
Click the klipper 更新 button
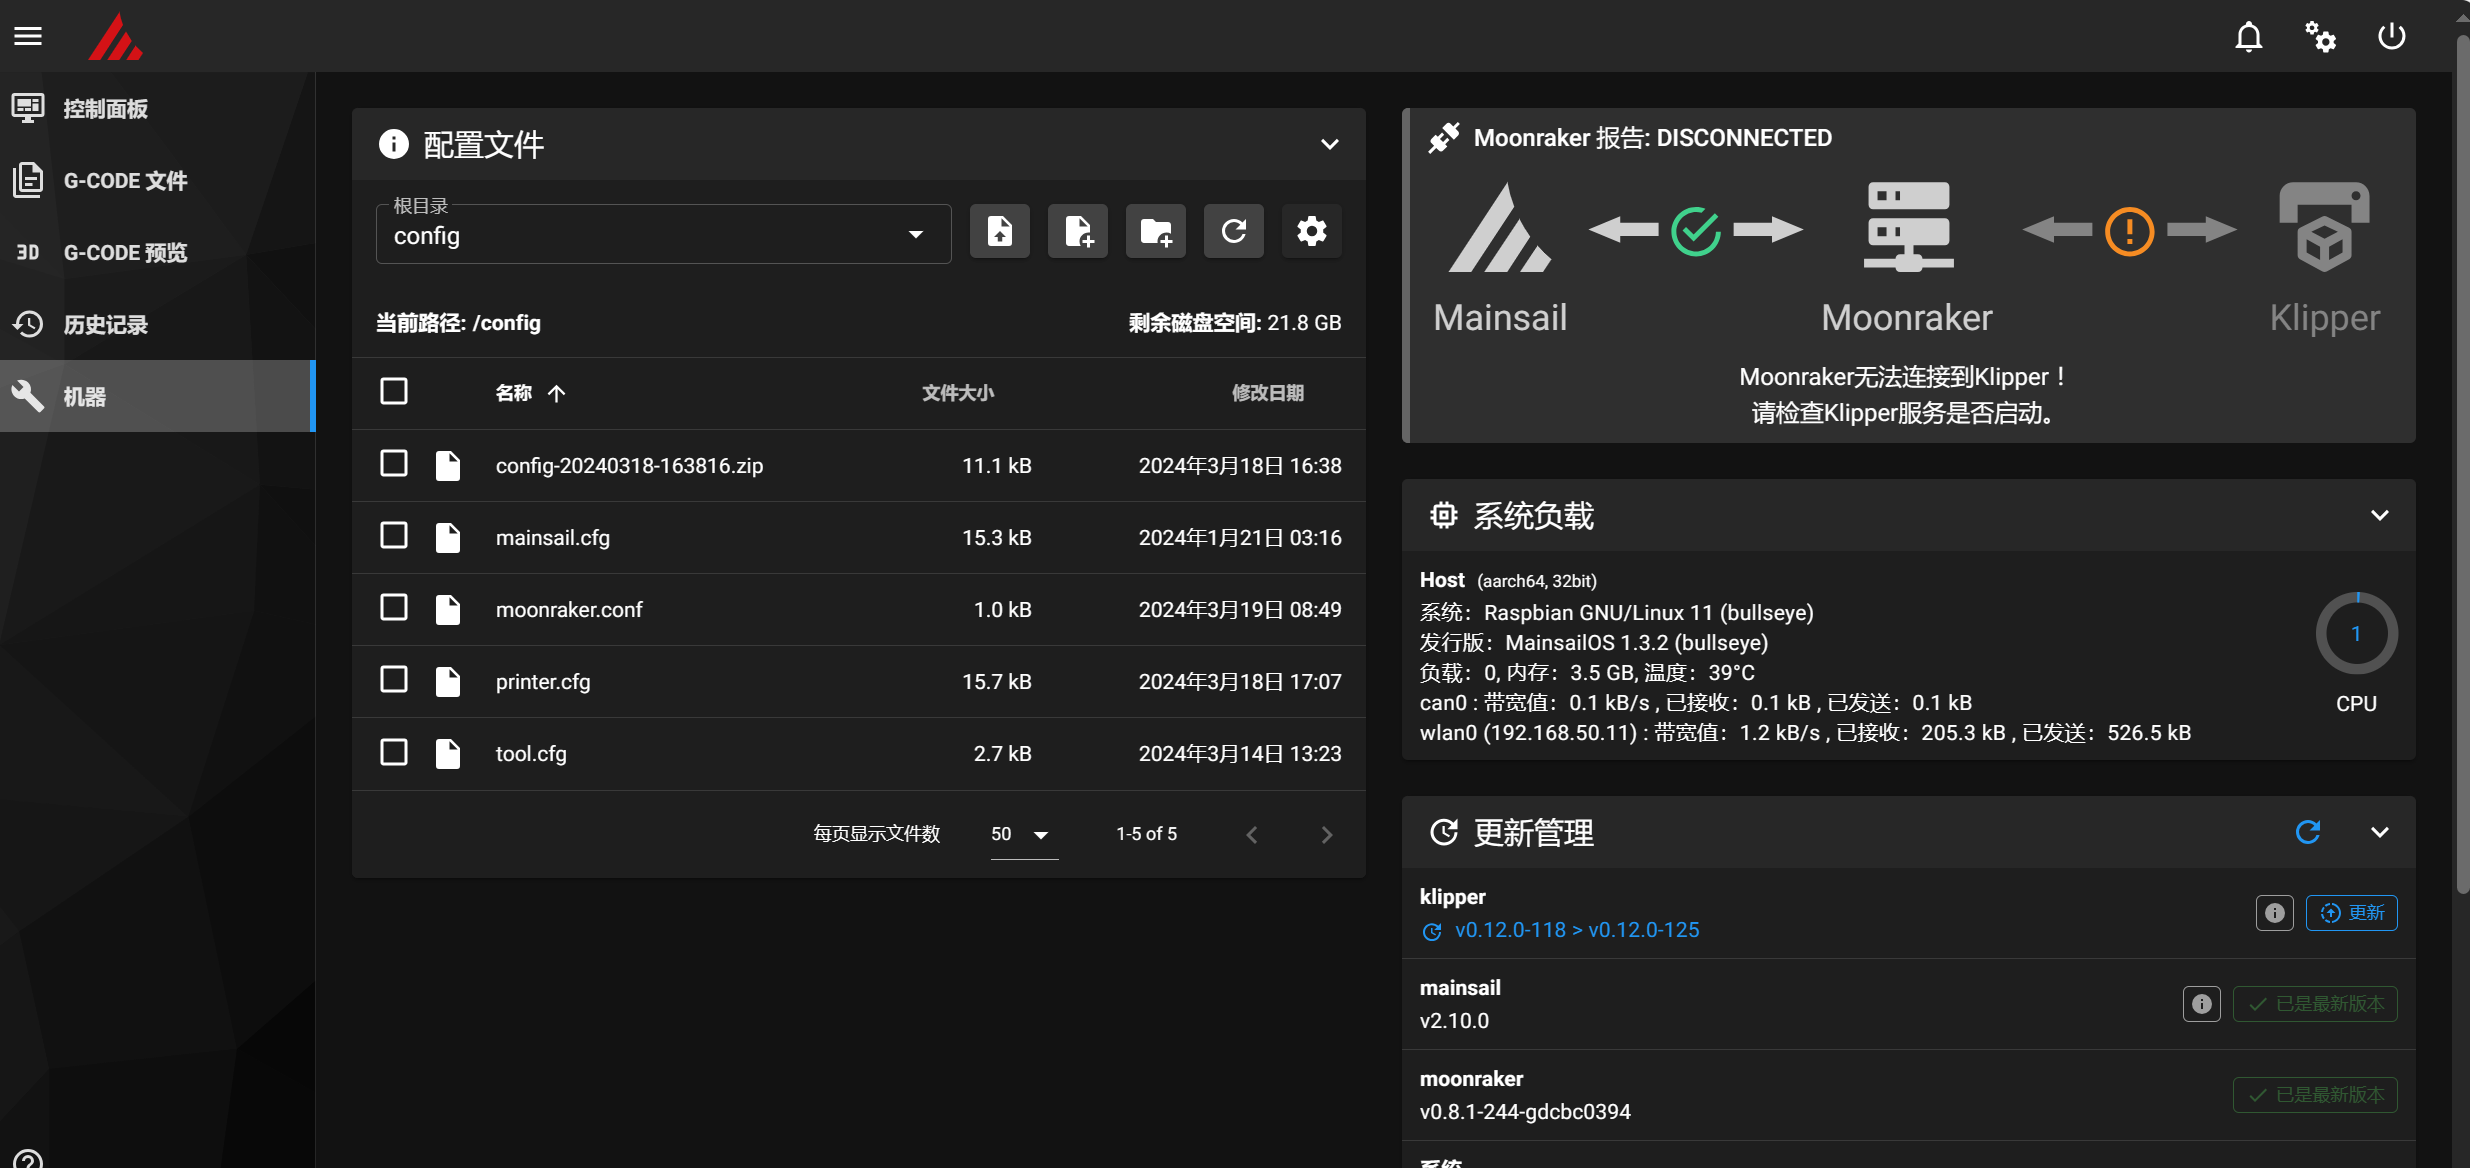(x=2352, y=913)
